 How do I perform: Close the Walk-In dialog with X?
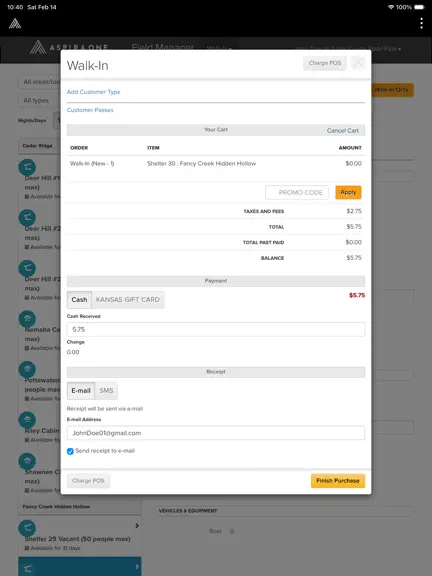pos(358,63)
